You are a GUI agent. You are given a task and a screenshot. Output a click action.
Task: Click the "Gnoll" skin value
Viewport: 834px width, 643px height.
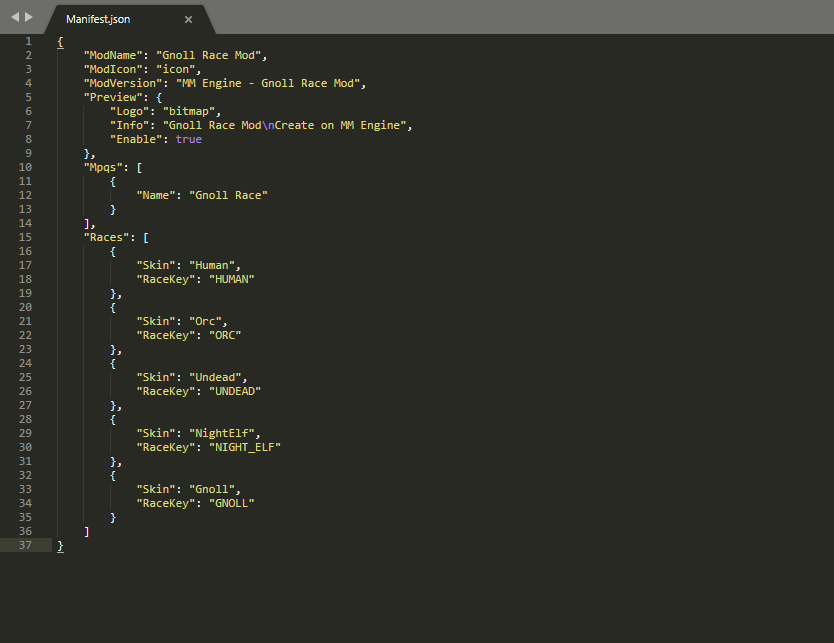pos(215,489)
